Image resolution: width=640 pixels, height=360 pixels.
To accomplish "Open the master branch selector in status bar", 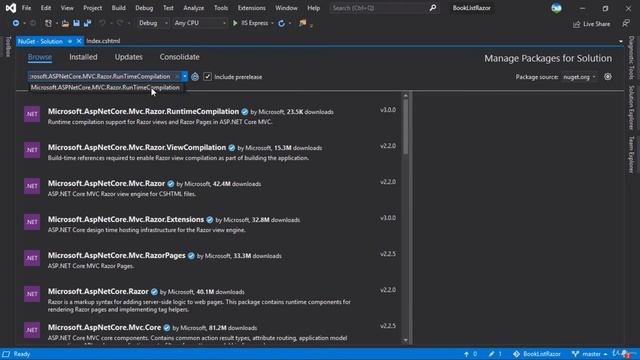I will [590, 354].
